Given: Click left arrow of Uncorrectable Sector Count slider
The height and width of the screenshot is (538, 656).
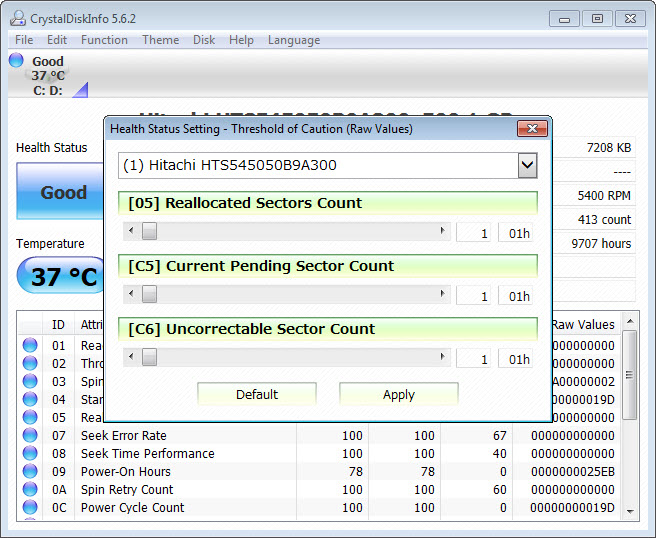Looking at the screenshot, I should (131, 357).
